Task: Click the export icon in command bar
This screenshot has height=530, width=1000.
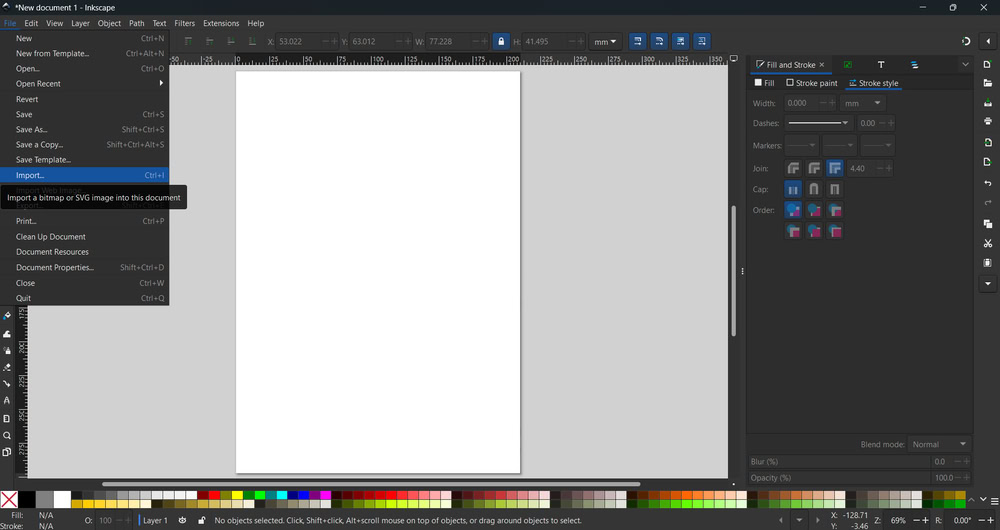Action: 987,162
